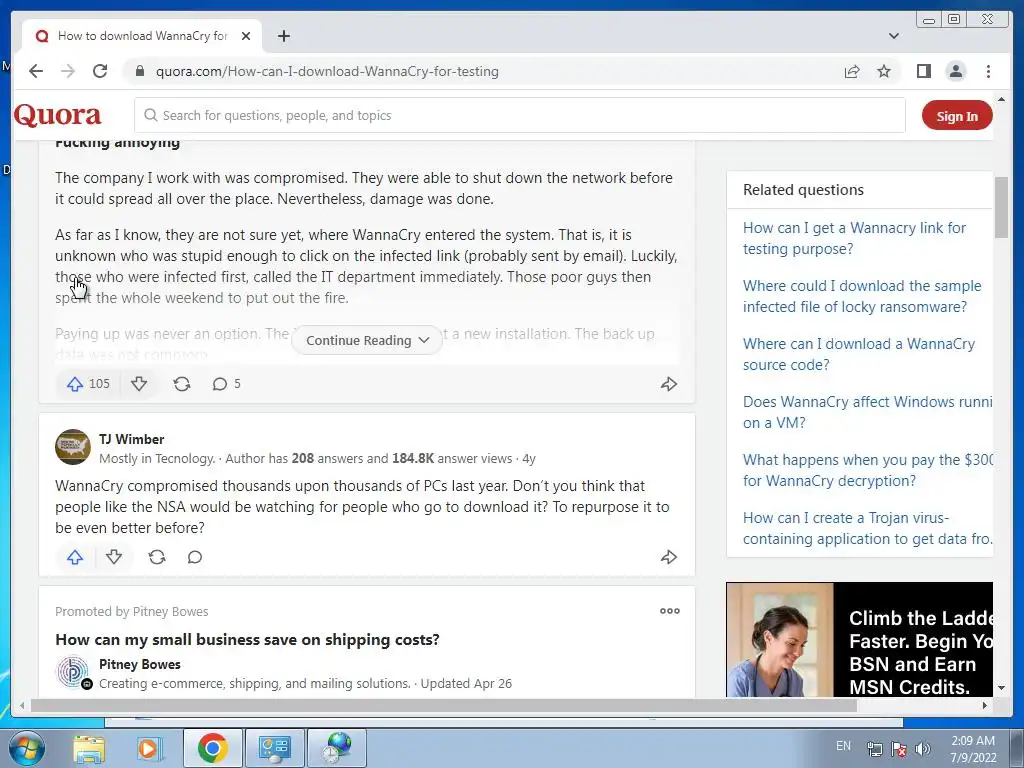Downvote the answer with 105 upvotes

click(139, 384)
